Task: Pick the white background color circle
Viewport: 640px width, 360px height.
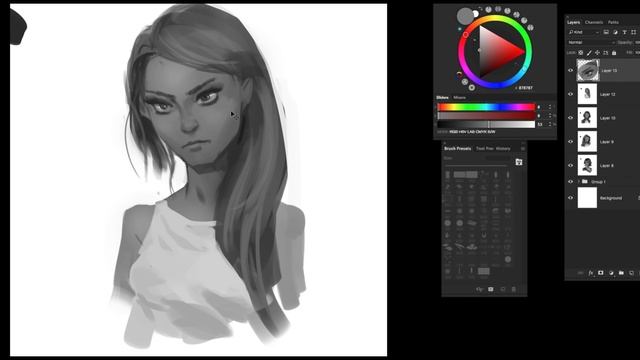Action: [x=476, y=14]
